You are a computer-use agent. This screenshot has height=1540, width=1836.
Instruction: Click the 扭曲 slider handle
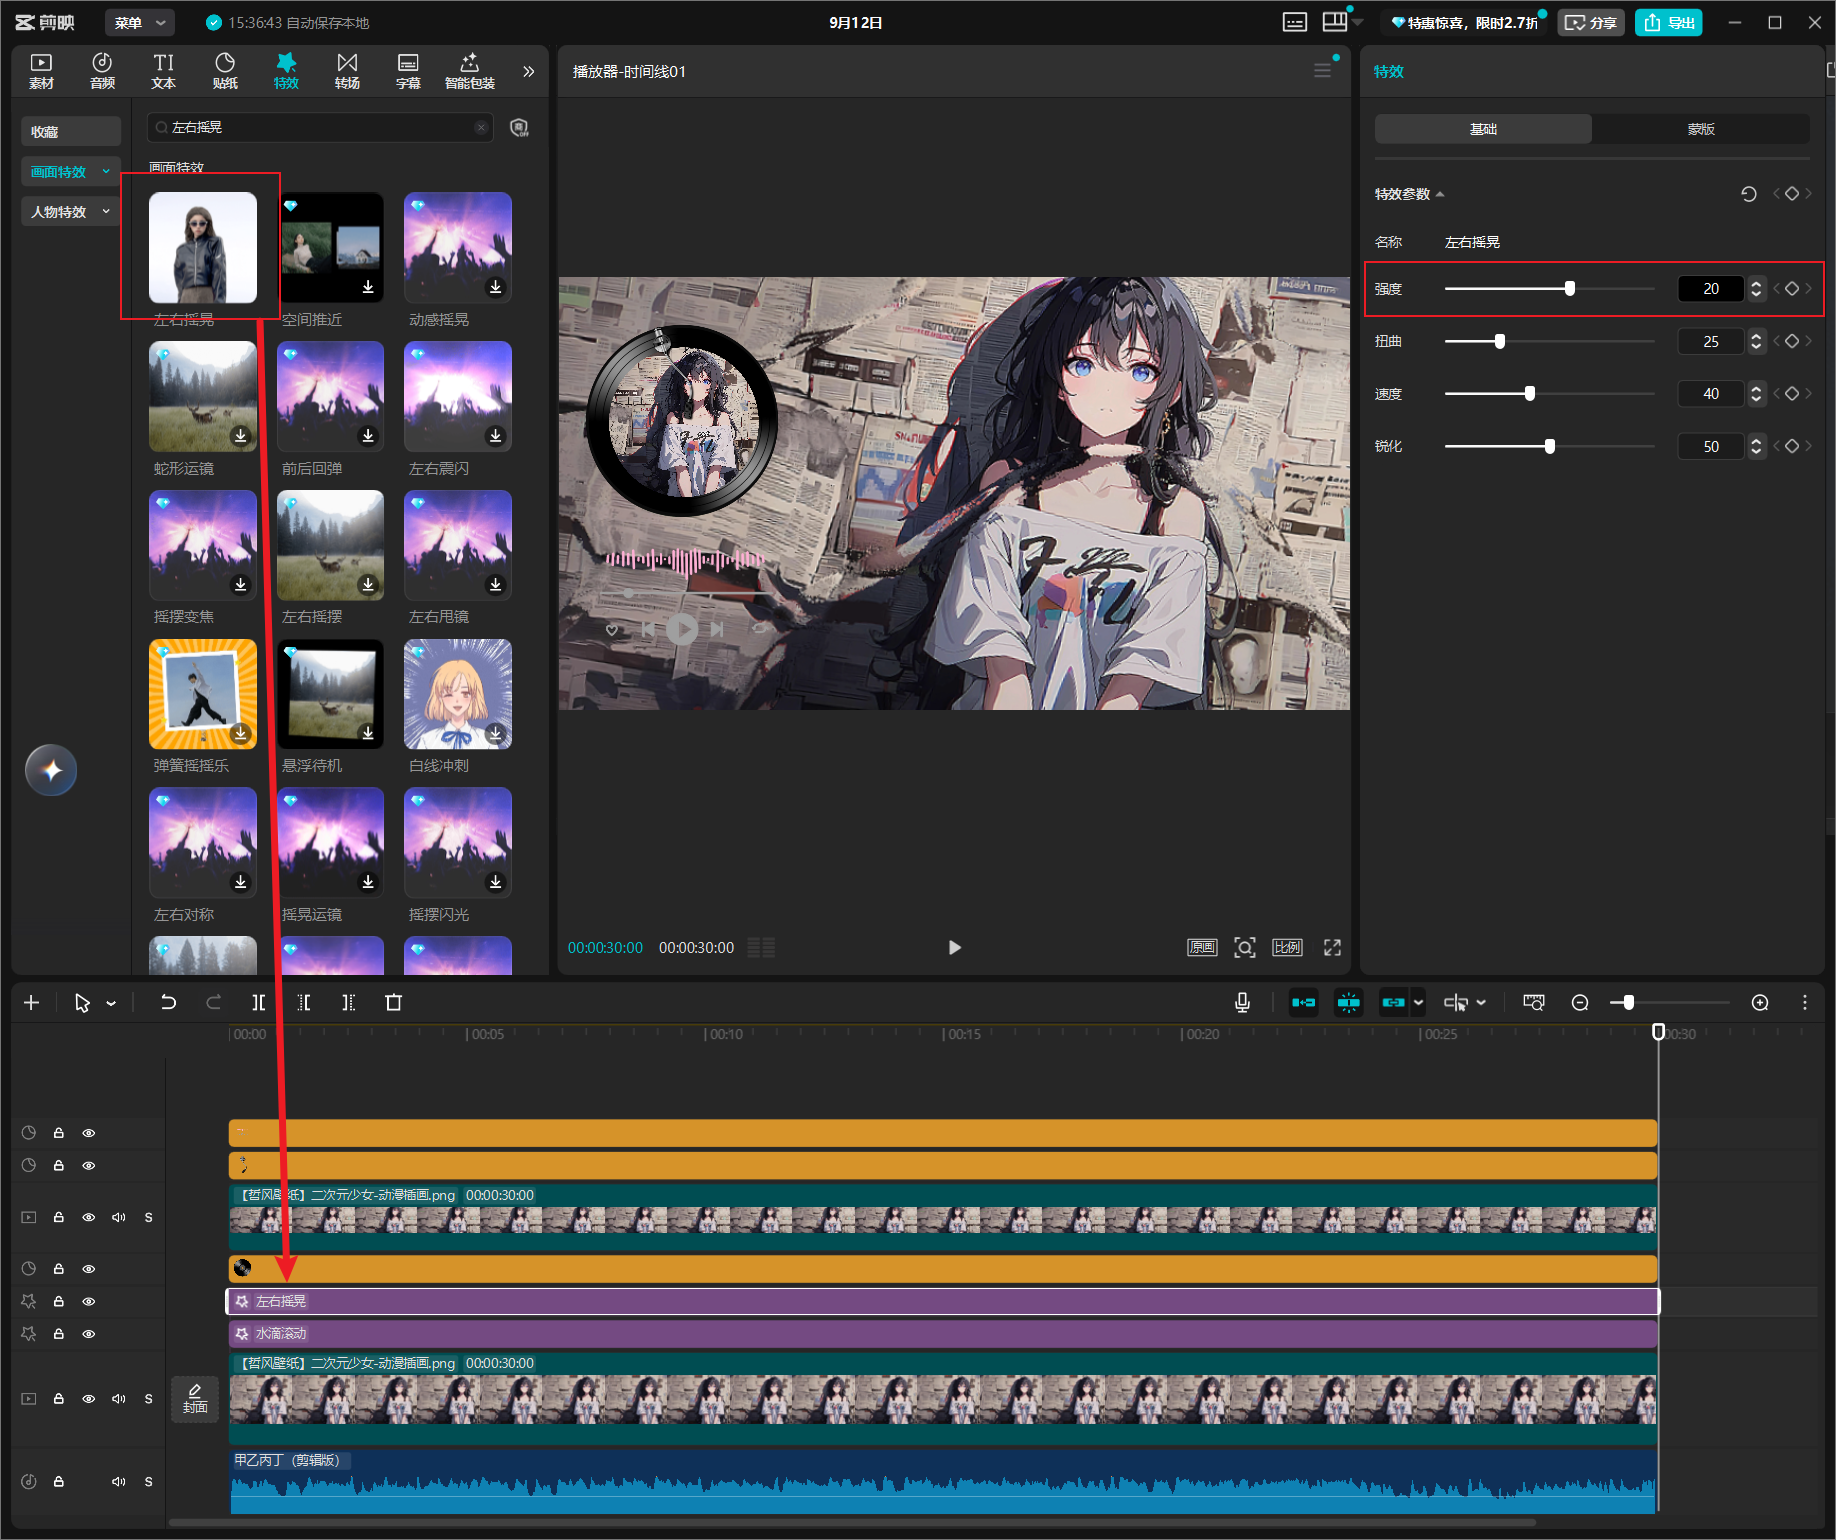pyautogui.click(x=1499, y=342)
